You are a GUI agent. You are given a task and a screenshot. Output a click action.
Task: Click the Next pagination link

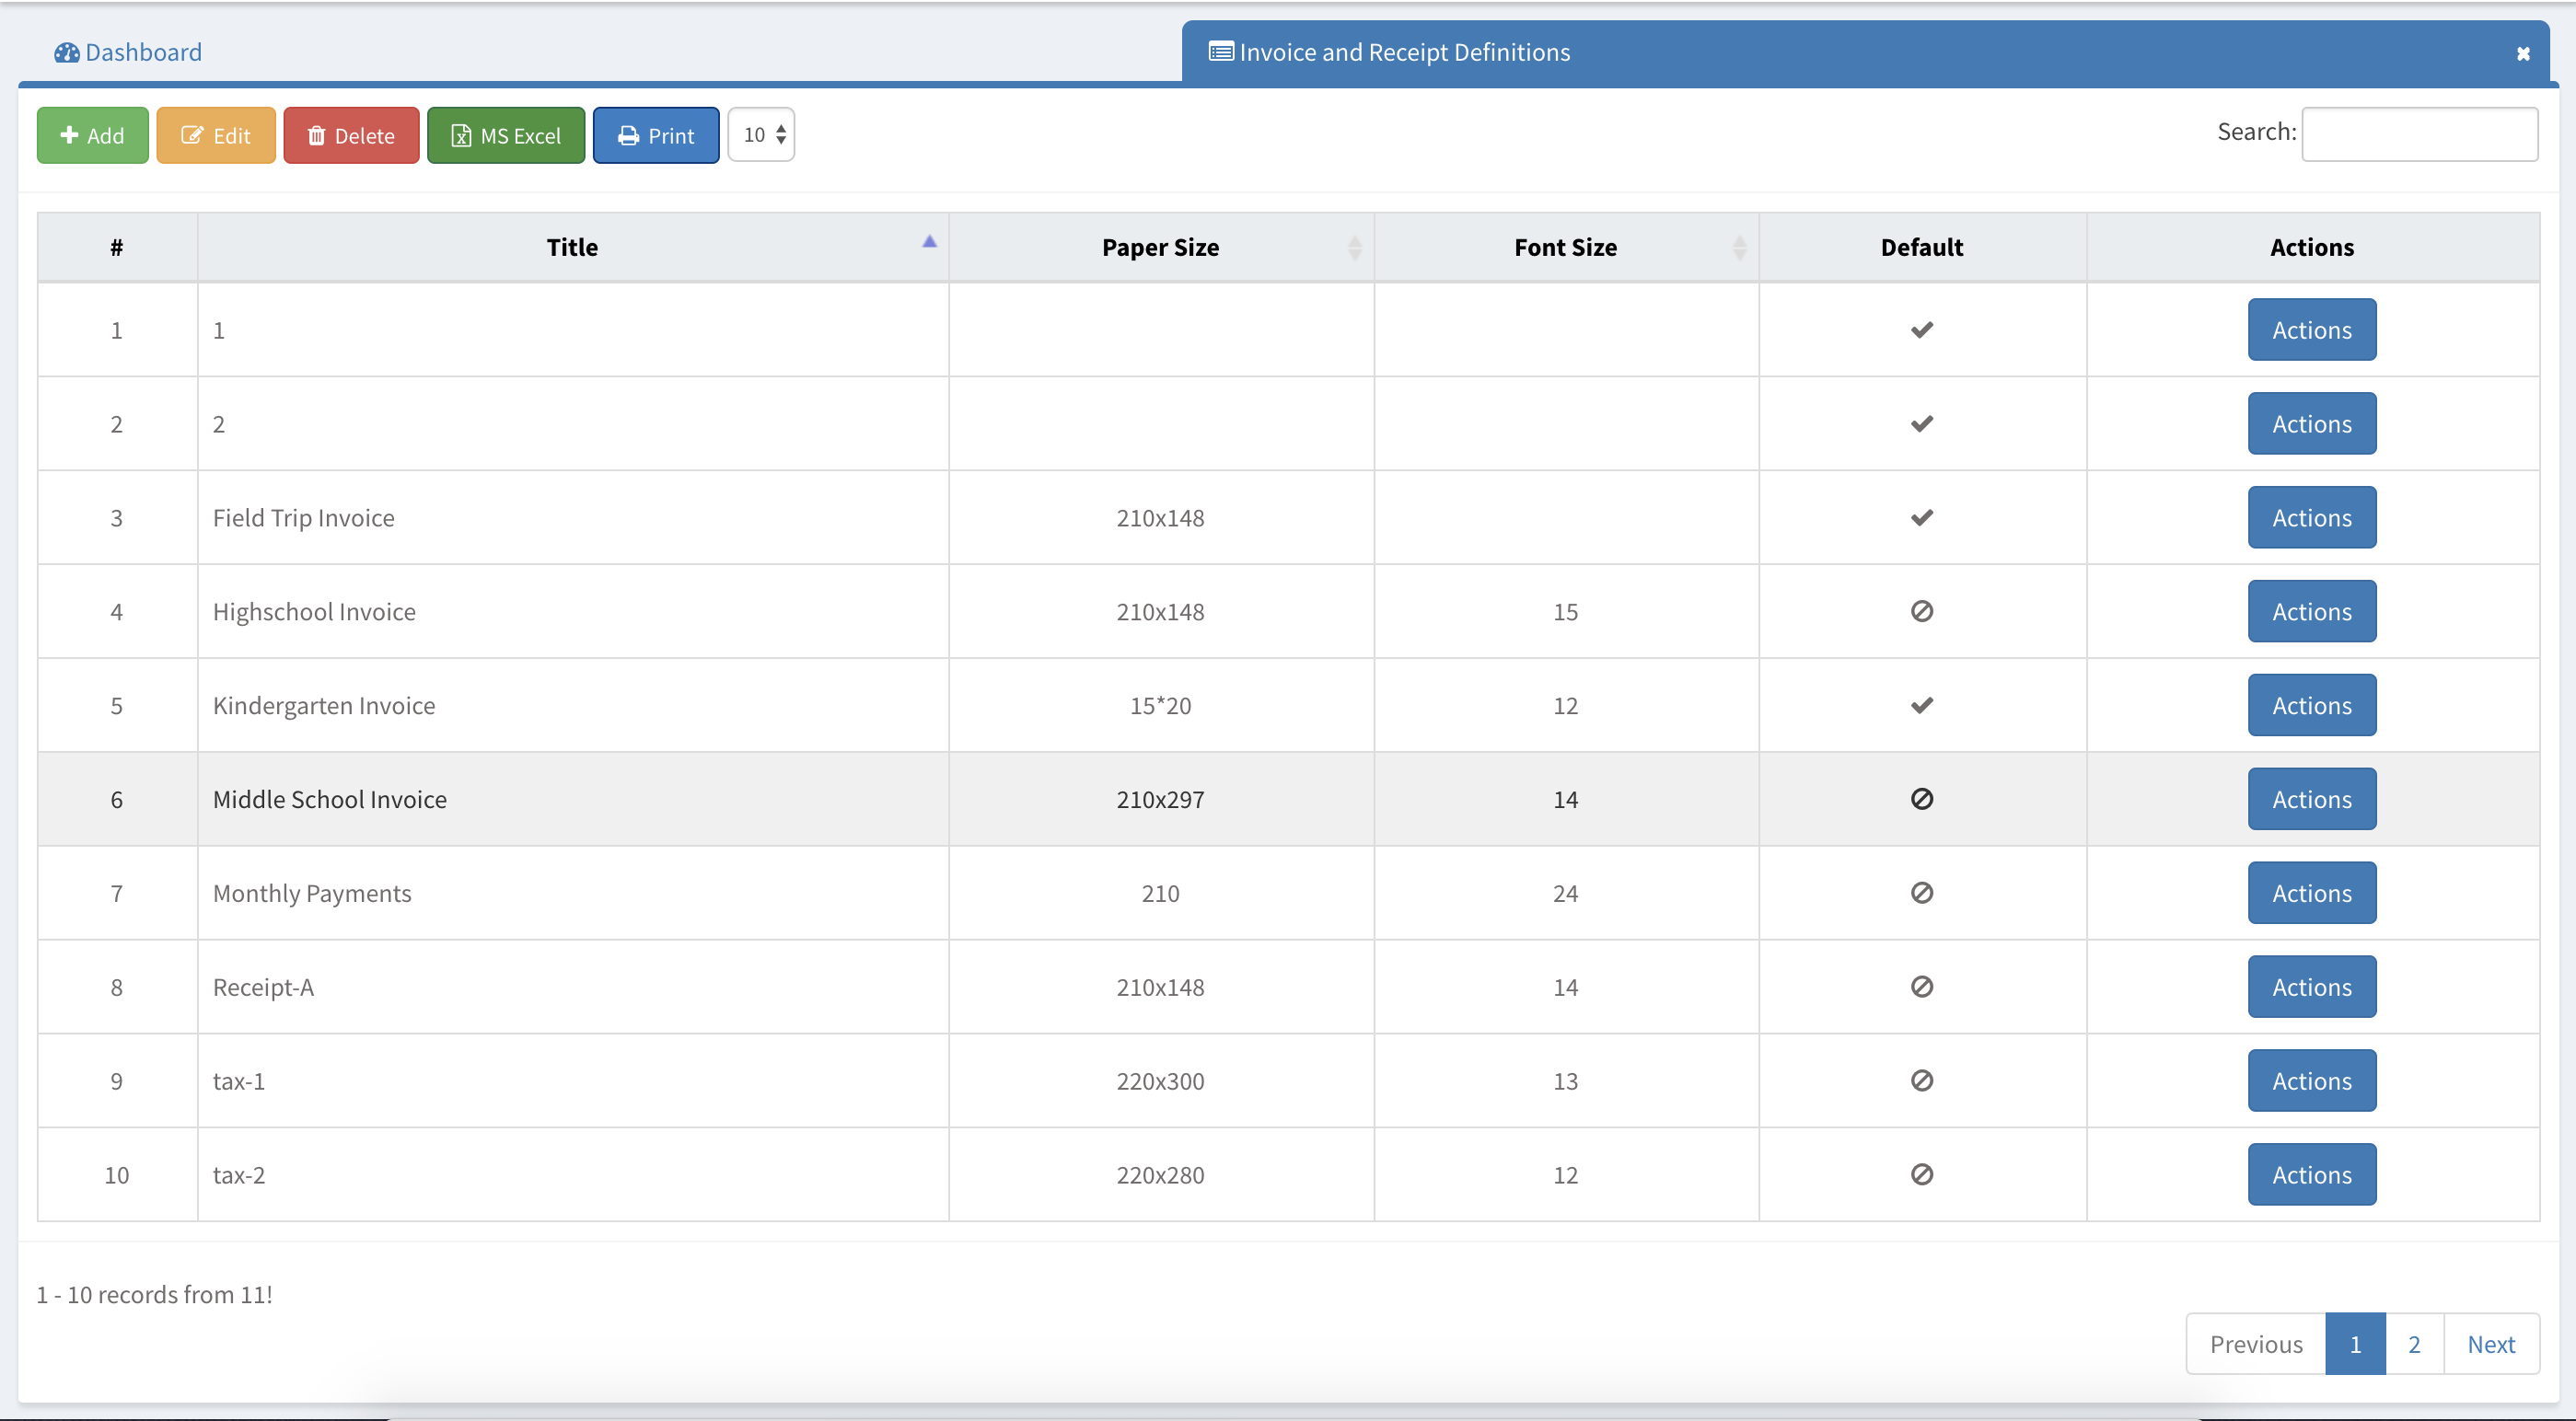pos(2490,1344)
